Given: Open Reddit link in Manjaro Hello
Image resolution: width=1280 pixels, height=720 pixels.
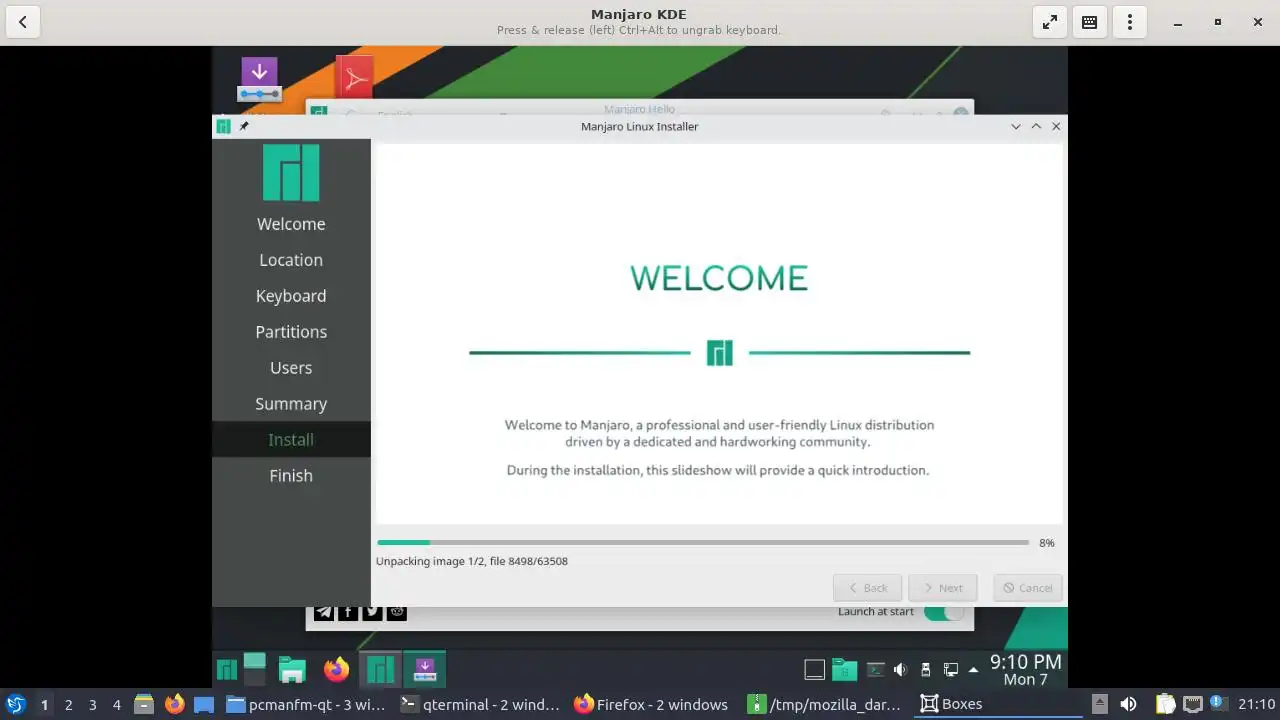Looking at the screenshot, I should (x=397, y=612).
